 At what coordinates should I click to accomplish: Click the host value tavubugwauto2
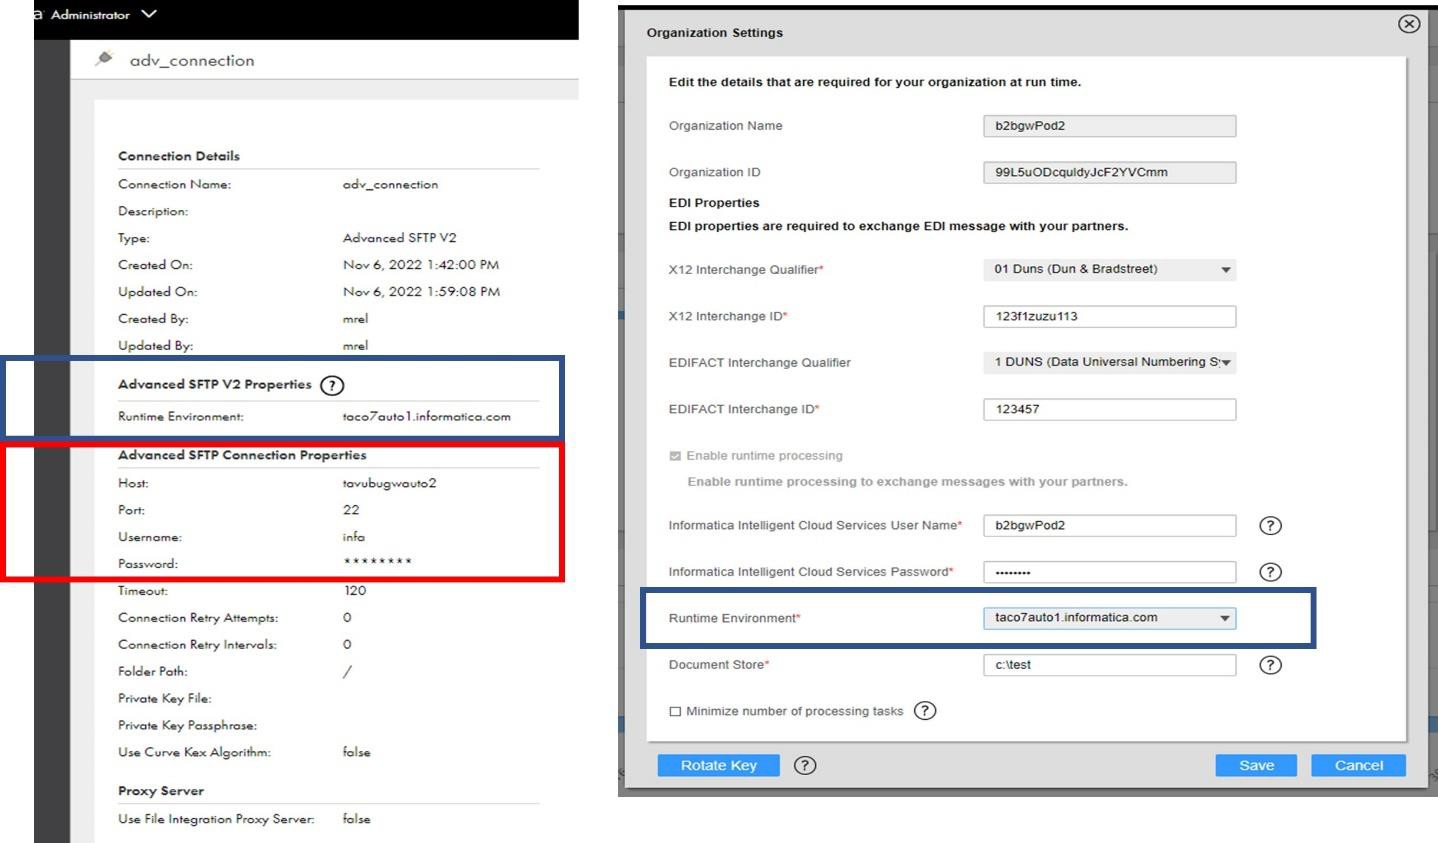pyautogui.click(x=389, y=483)
